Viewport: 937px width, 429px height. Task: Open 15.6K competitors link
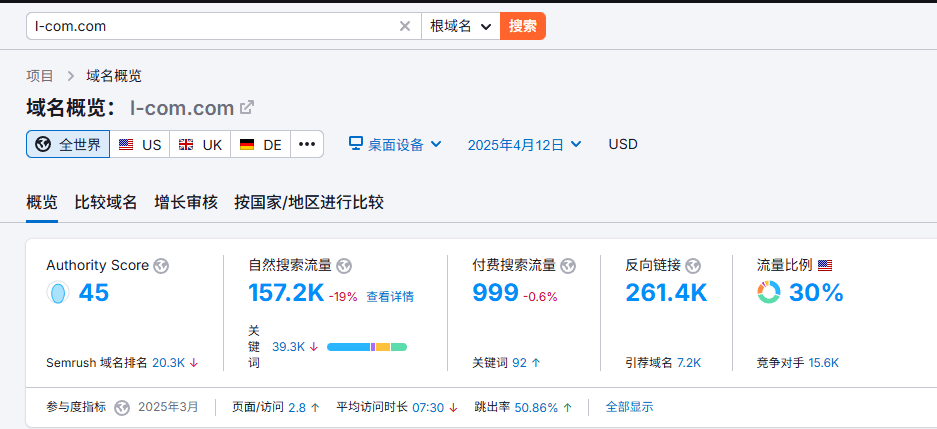823,363
